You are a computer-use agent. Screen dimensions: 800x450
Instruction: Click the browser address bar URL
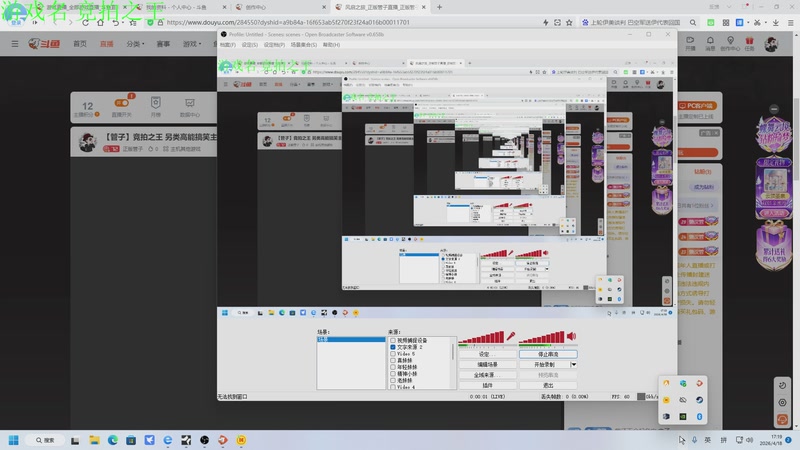[x=288, y=22]
